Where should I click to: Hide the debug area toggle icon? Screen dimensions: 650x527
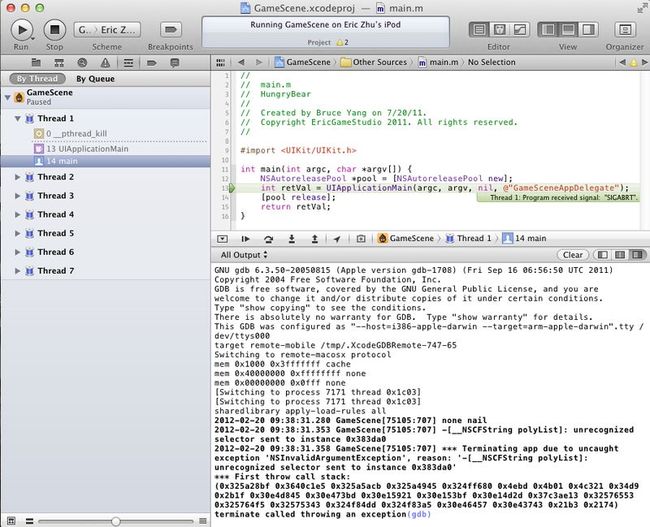coord(223,239)
